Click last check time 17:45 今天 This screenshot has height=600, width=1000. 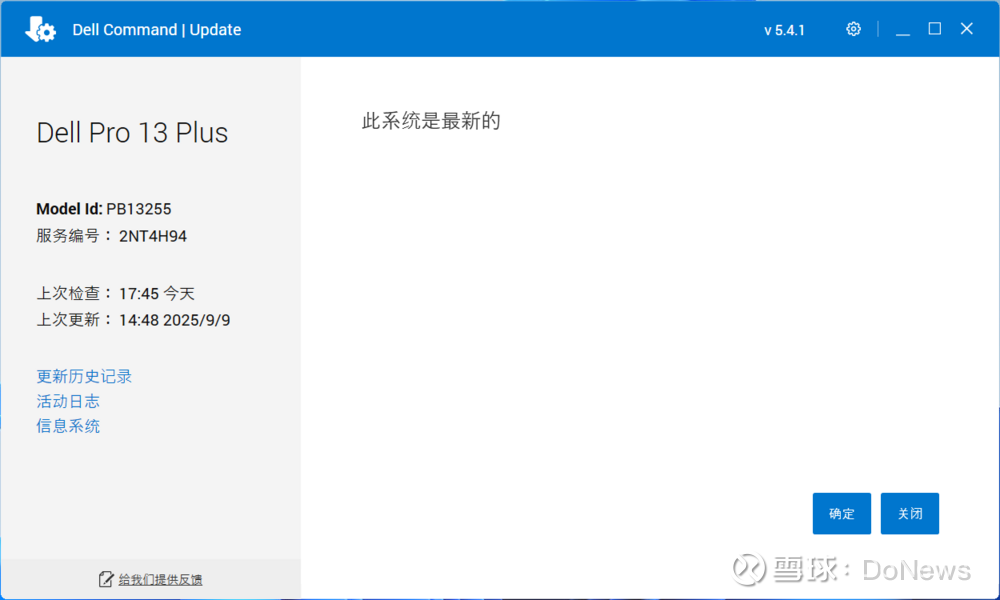157,293
